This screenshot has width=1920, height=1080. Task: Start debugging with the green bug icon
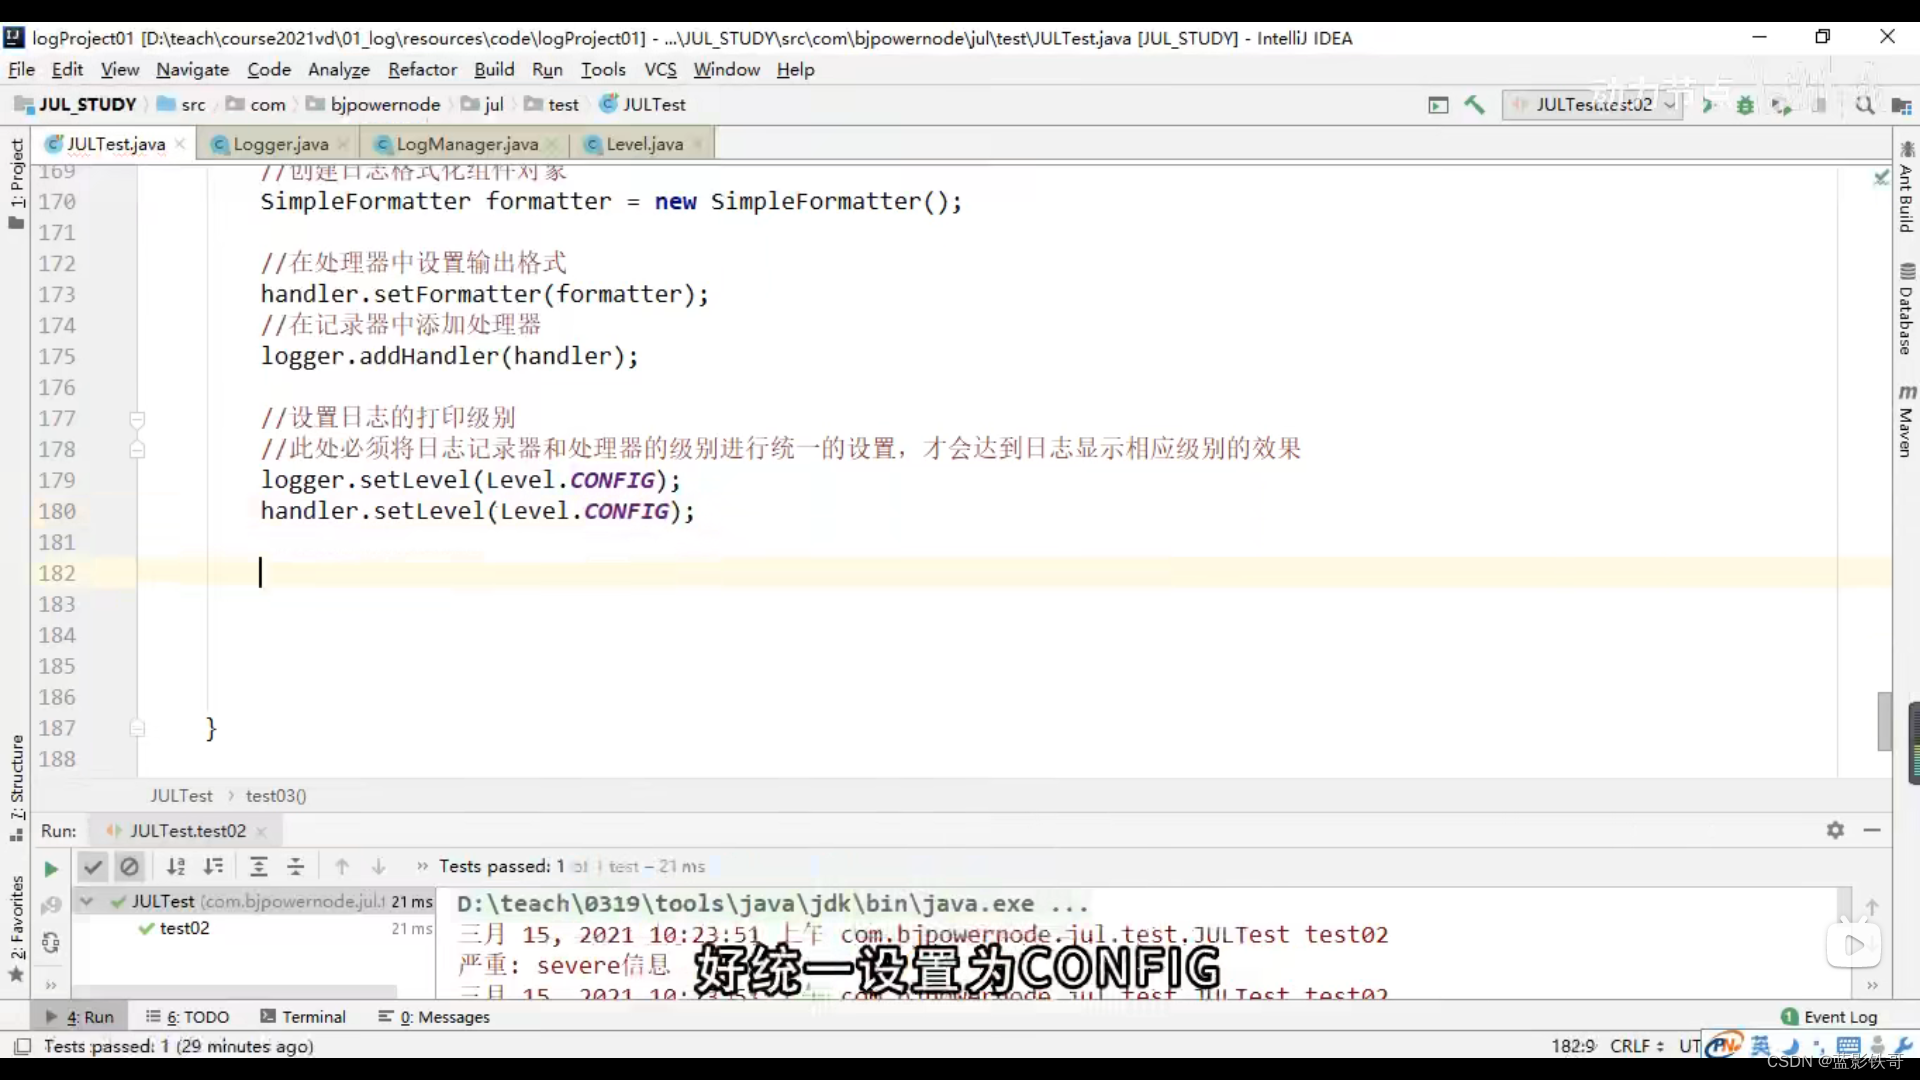1745,105
